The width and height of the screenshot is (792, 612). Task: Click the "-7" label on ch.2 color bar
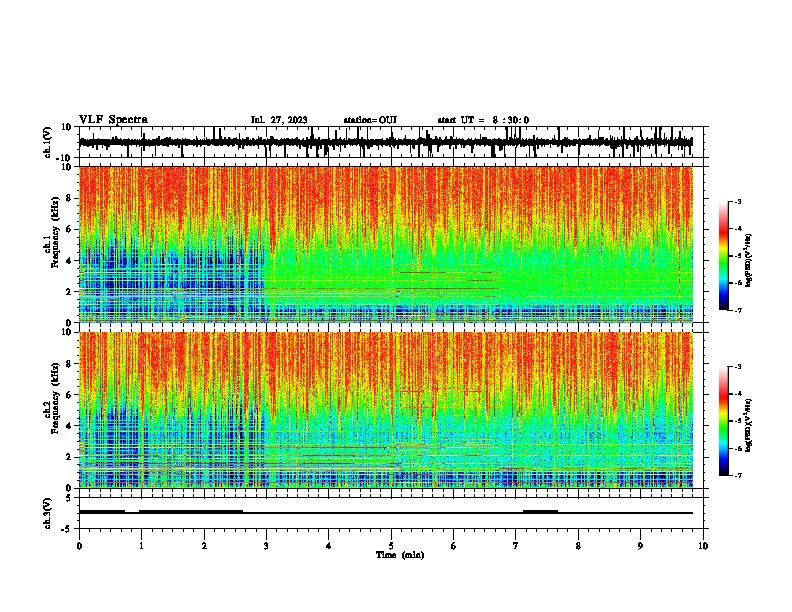click(x=738, y=475)
